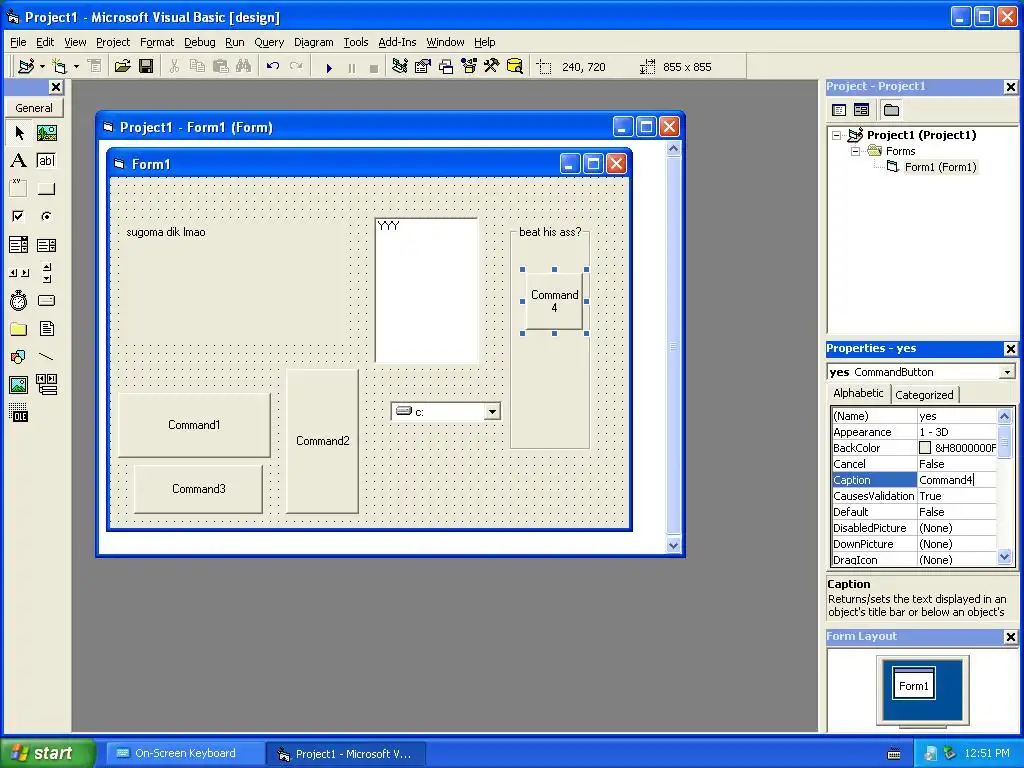Click the properties list scroll-down arrow

[x=1004, y=557]
